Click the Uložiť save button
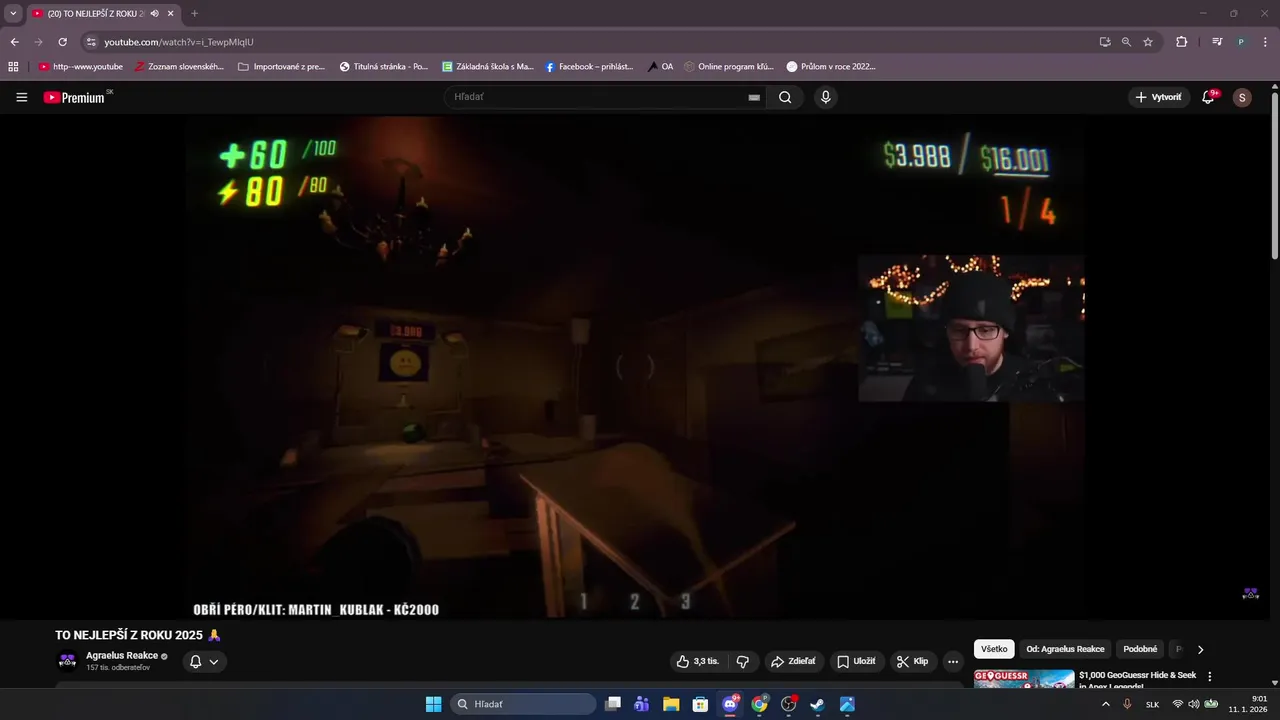Viewport: 1280px width, 720px height. (x=856, y=661)
